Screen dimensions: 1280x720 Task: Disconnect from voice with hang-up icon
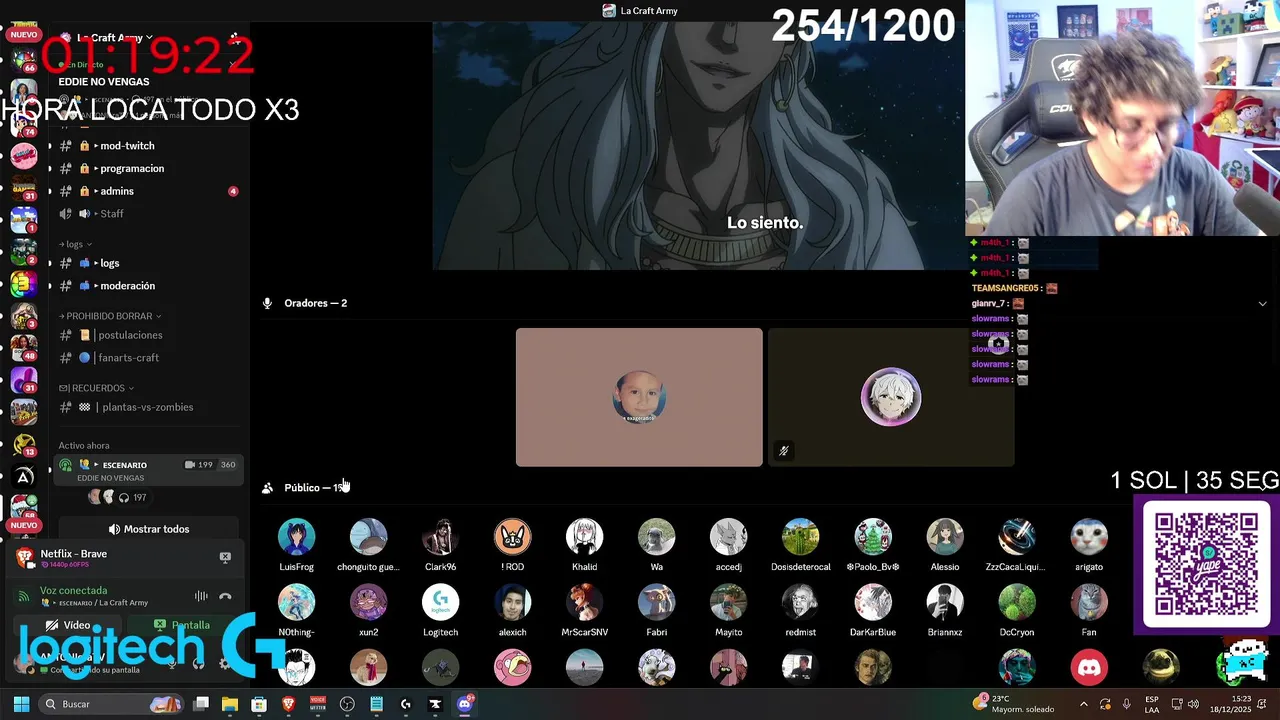(225, 596)
